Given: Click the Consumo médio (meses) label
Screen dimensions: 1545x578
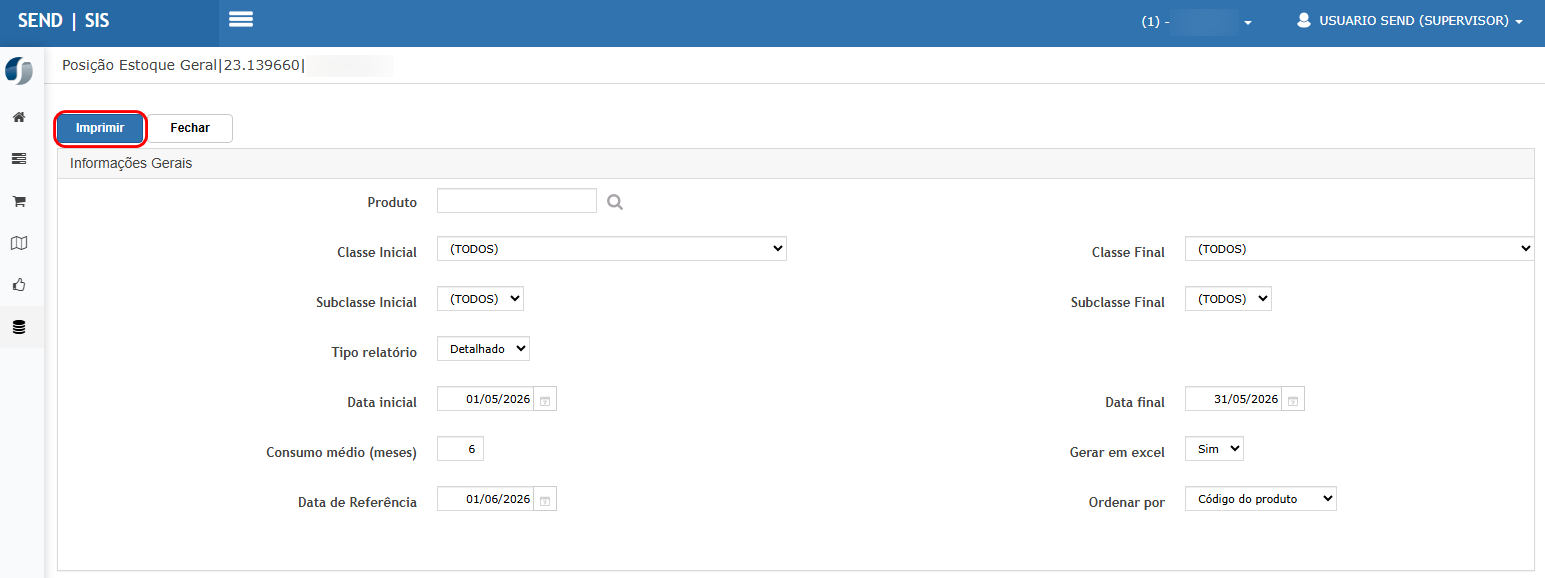Looking at the screenshot, I should point(341,452).
